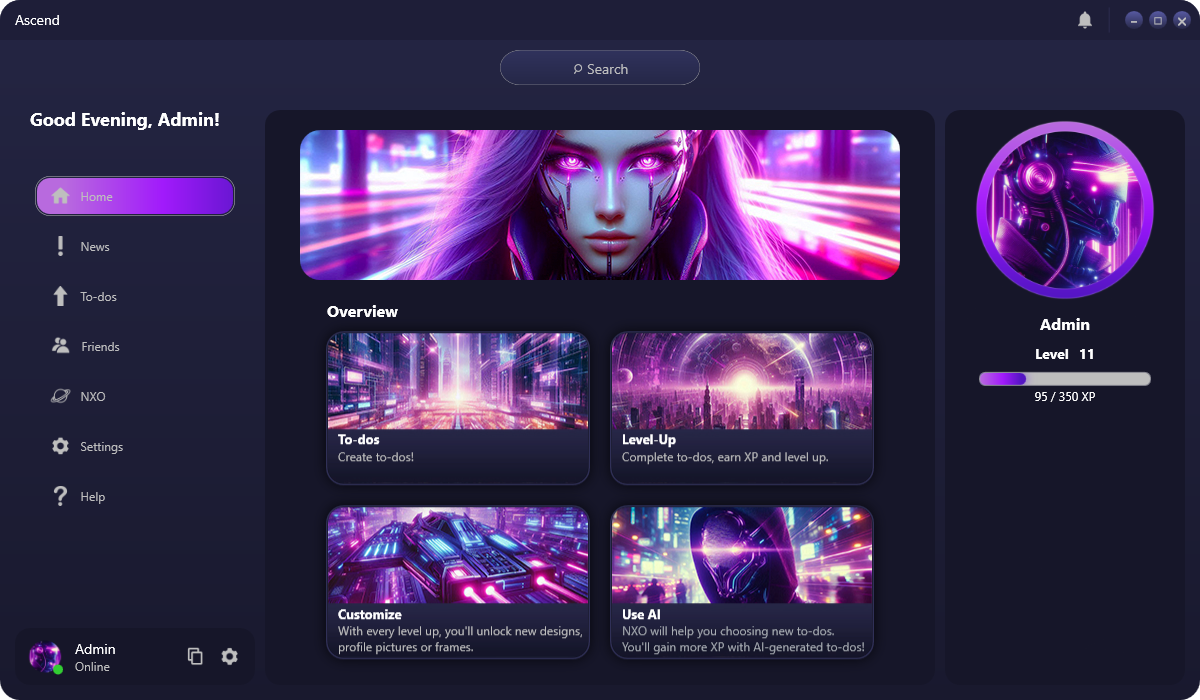Select the Friends menu item
Image resolution: width=1200 pixels, height=700 pixels.
pos(135,346)
